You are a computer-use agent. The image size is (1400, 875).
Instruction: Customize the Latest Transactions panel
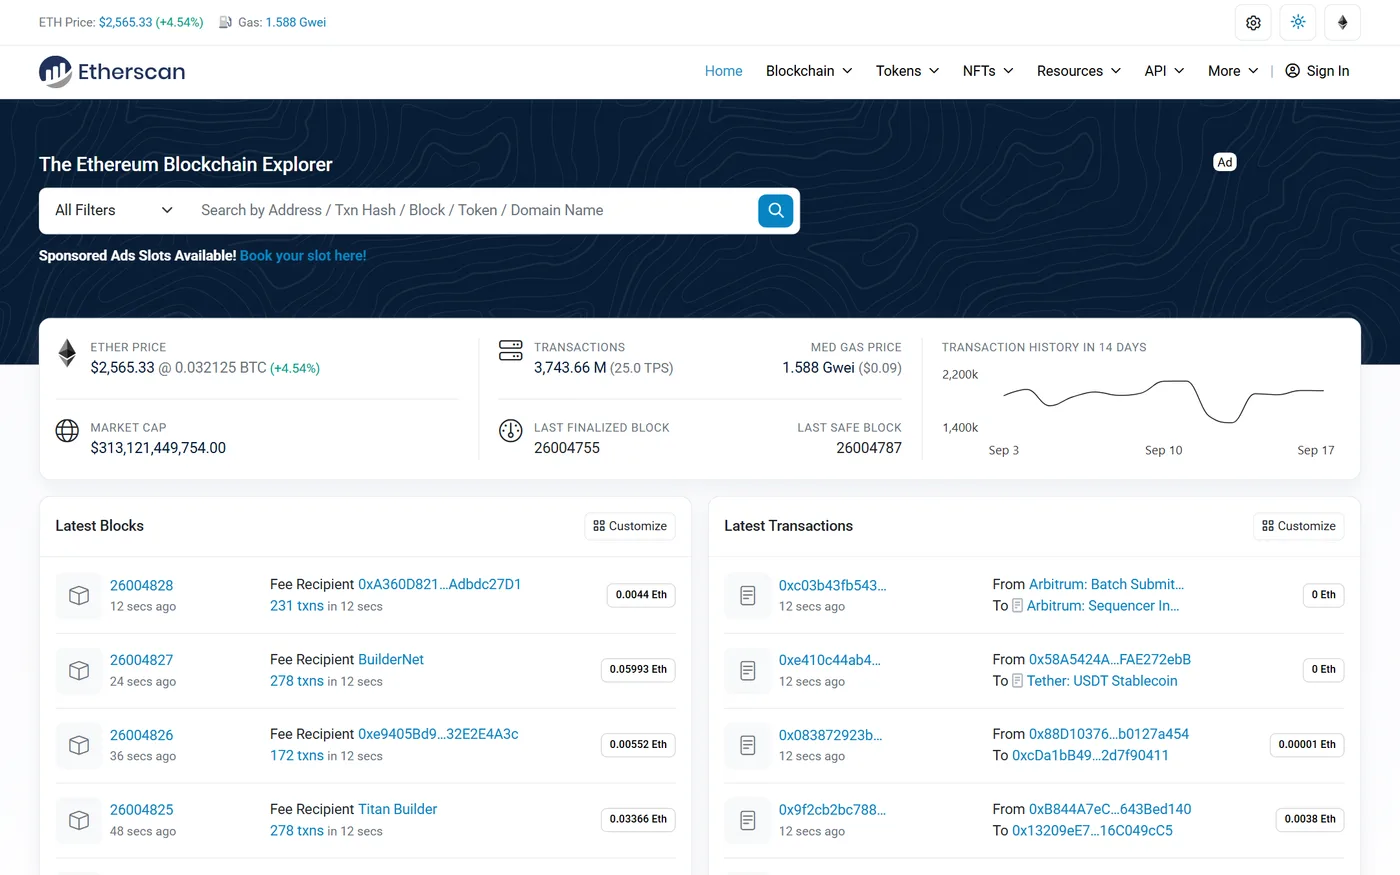(1299, 526)
